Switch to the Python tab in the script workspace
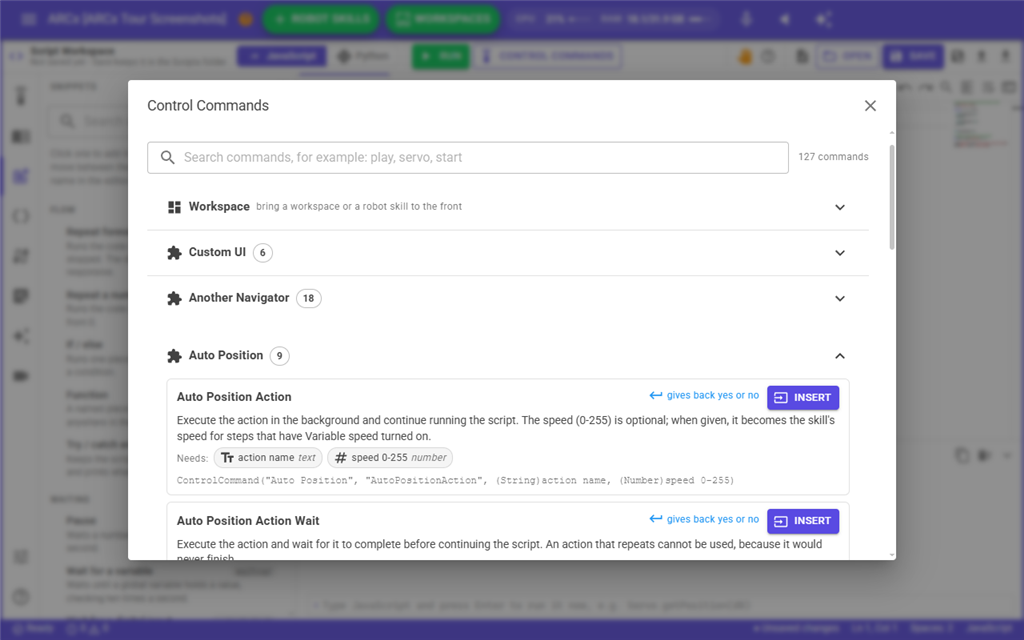1024x640 pixels. coord(363,57)
